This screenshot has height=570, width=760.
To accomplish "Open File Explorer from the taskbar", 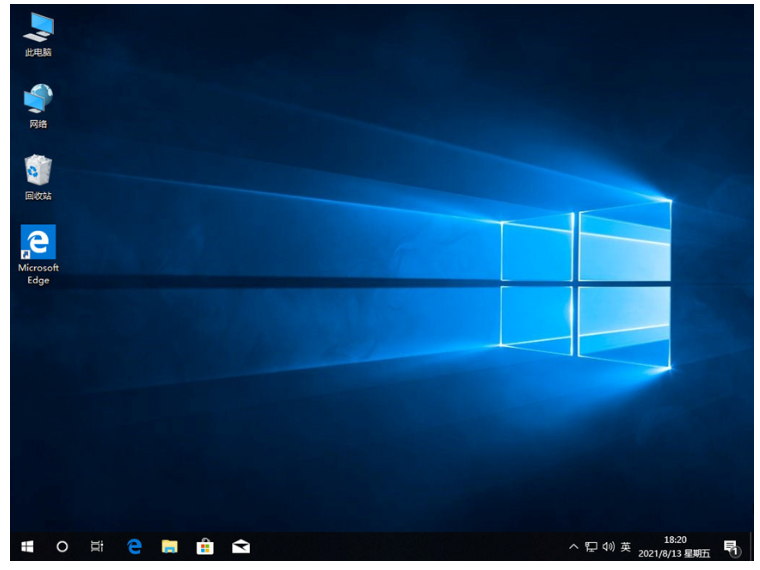I will [170, 546].
